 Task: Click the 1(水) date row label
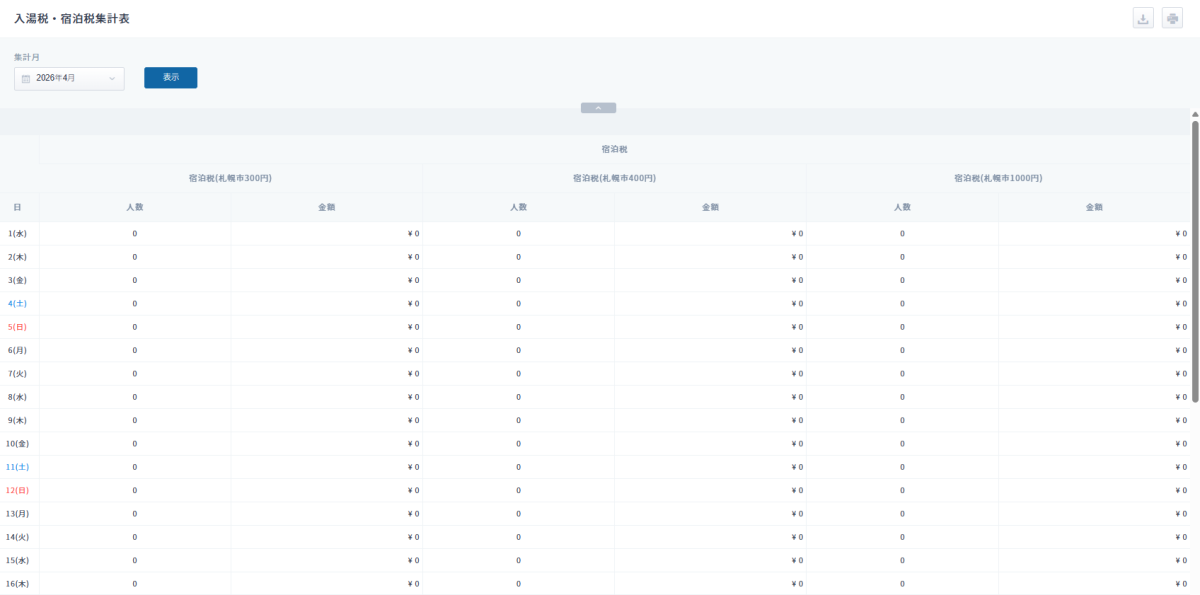point(17,234)
